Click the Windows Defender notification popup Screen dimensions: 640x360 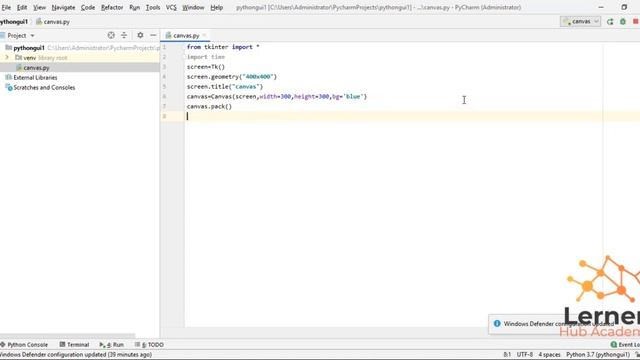pos(564,324)
